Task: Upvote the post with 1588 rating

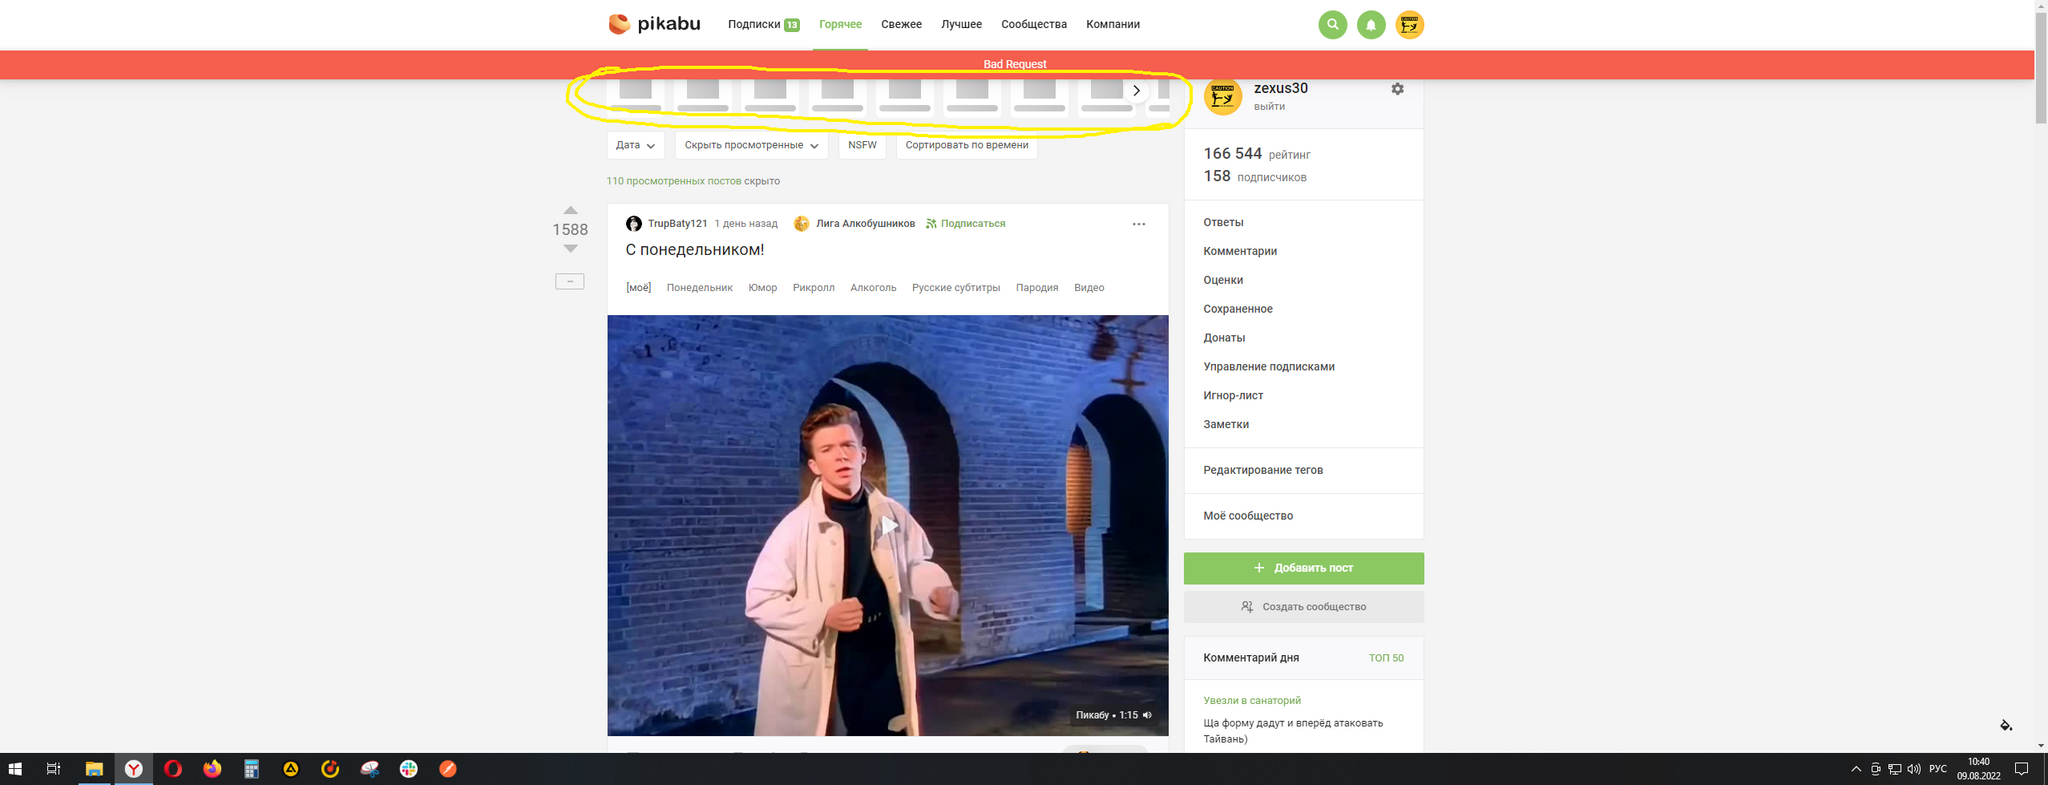Action: tap(570, 211)
